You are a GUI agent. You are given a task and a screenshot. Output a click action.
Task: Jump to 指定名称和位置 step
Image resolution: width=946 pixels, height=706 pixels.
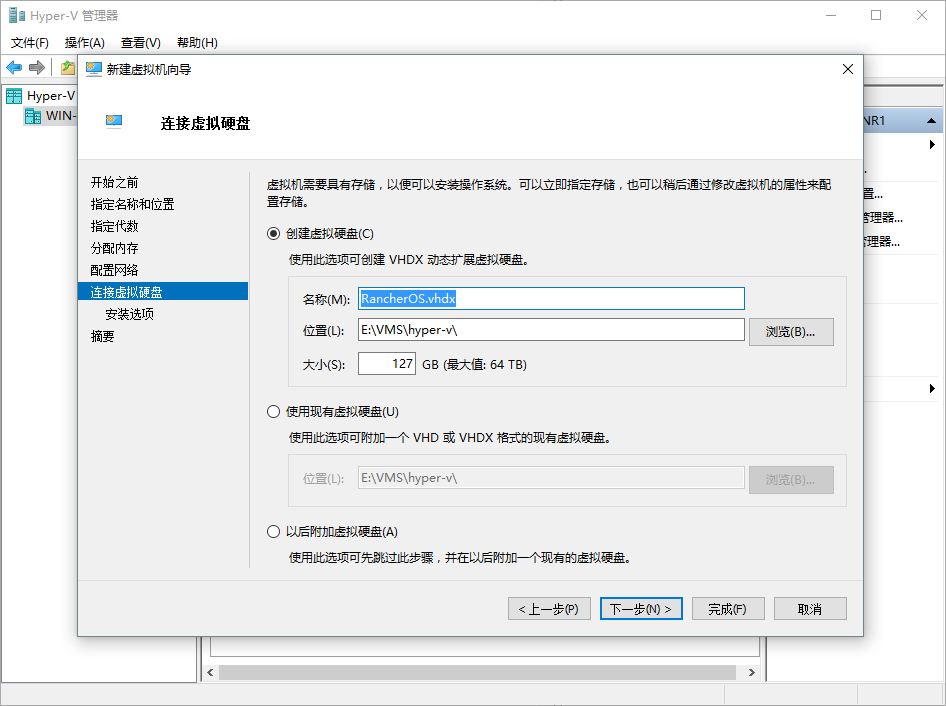[x=132, y=204]
